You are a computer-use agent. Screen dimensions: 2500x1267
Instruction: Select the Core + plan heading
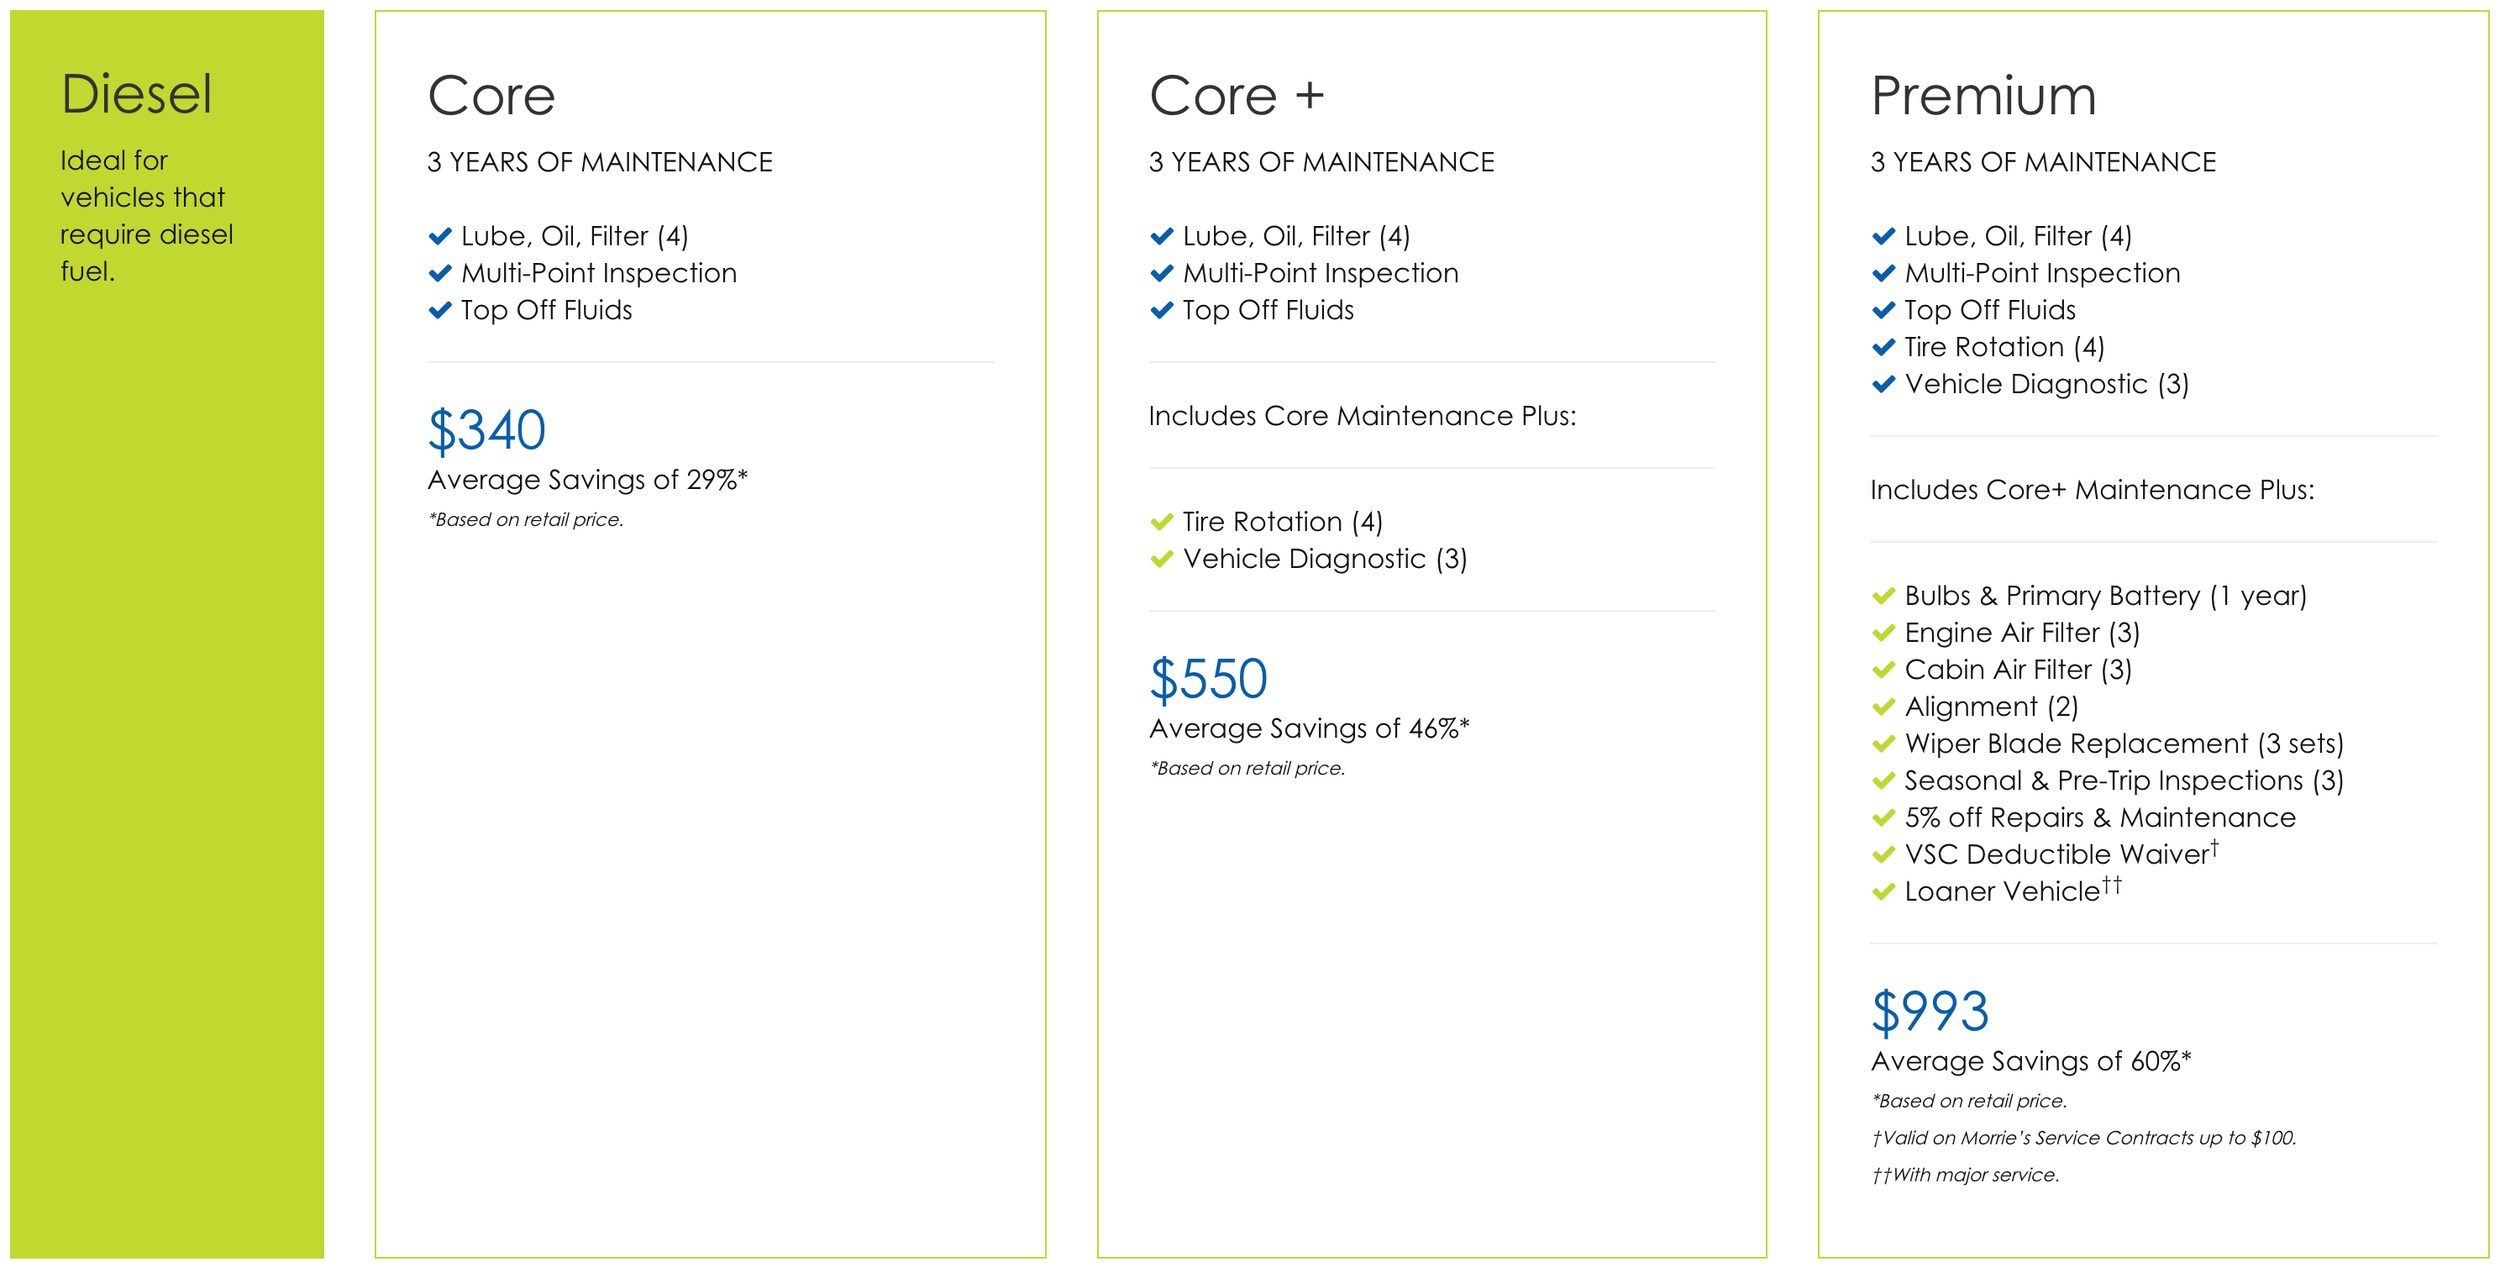(1236, 96)
